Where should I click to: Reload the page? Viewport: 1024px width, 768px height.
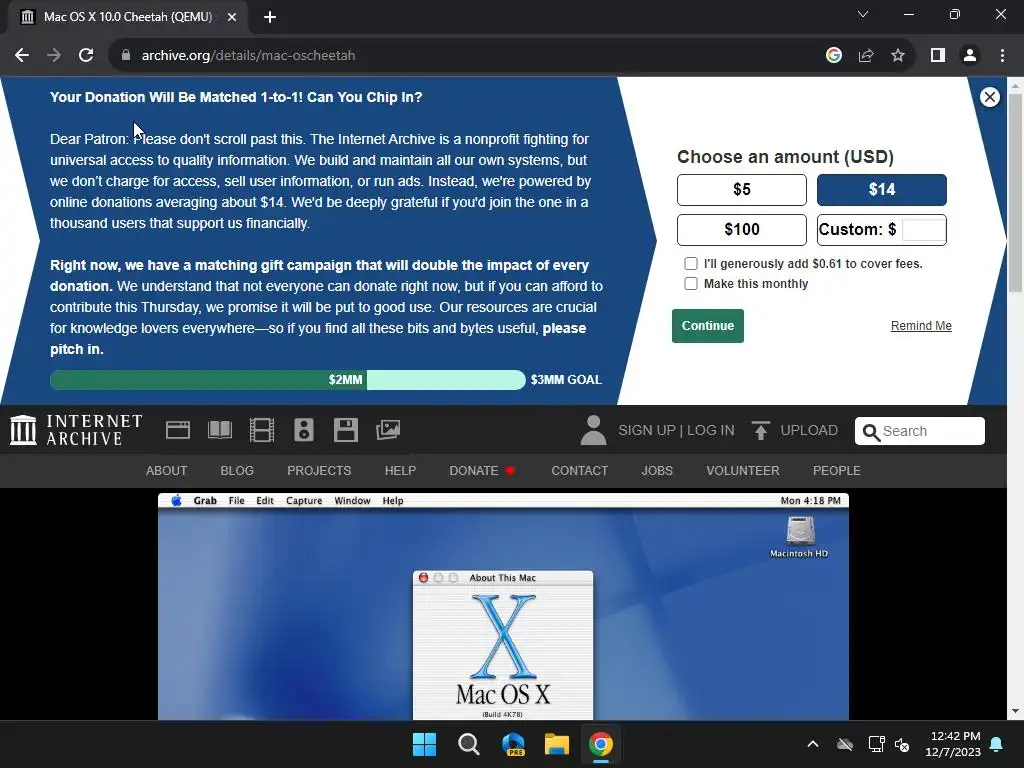pos(86,56)
